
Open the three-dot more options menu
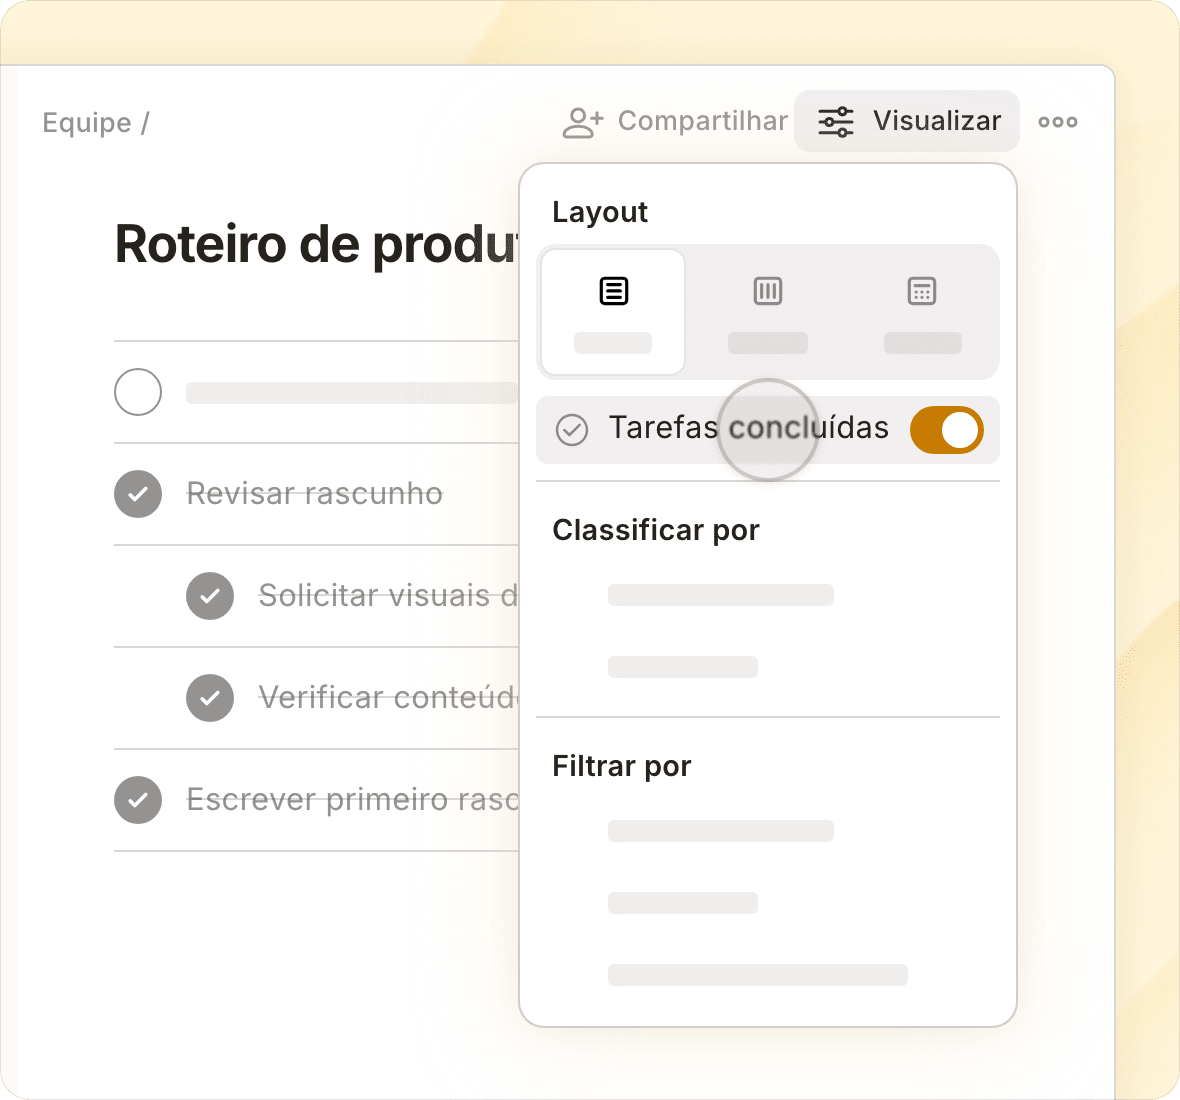click(x=1057, y=122)
